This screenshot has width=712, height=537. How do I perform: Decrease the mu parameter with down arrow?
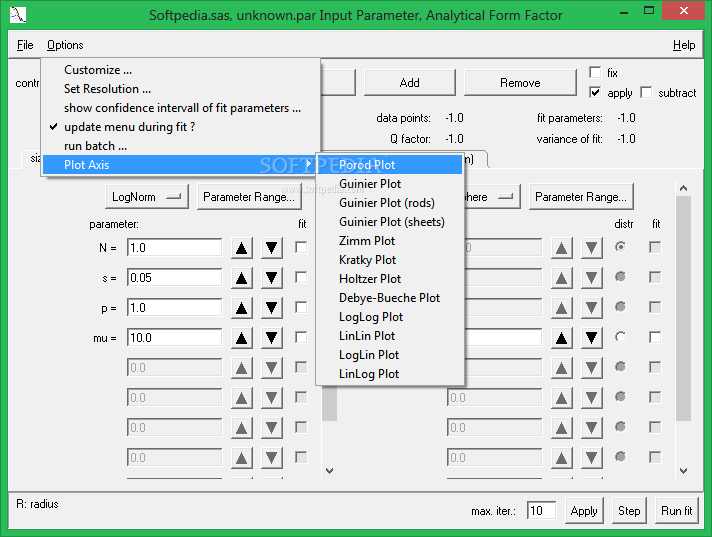pyautogui.click(x=272, y=338)
